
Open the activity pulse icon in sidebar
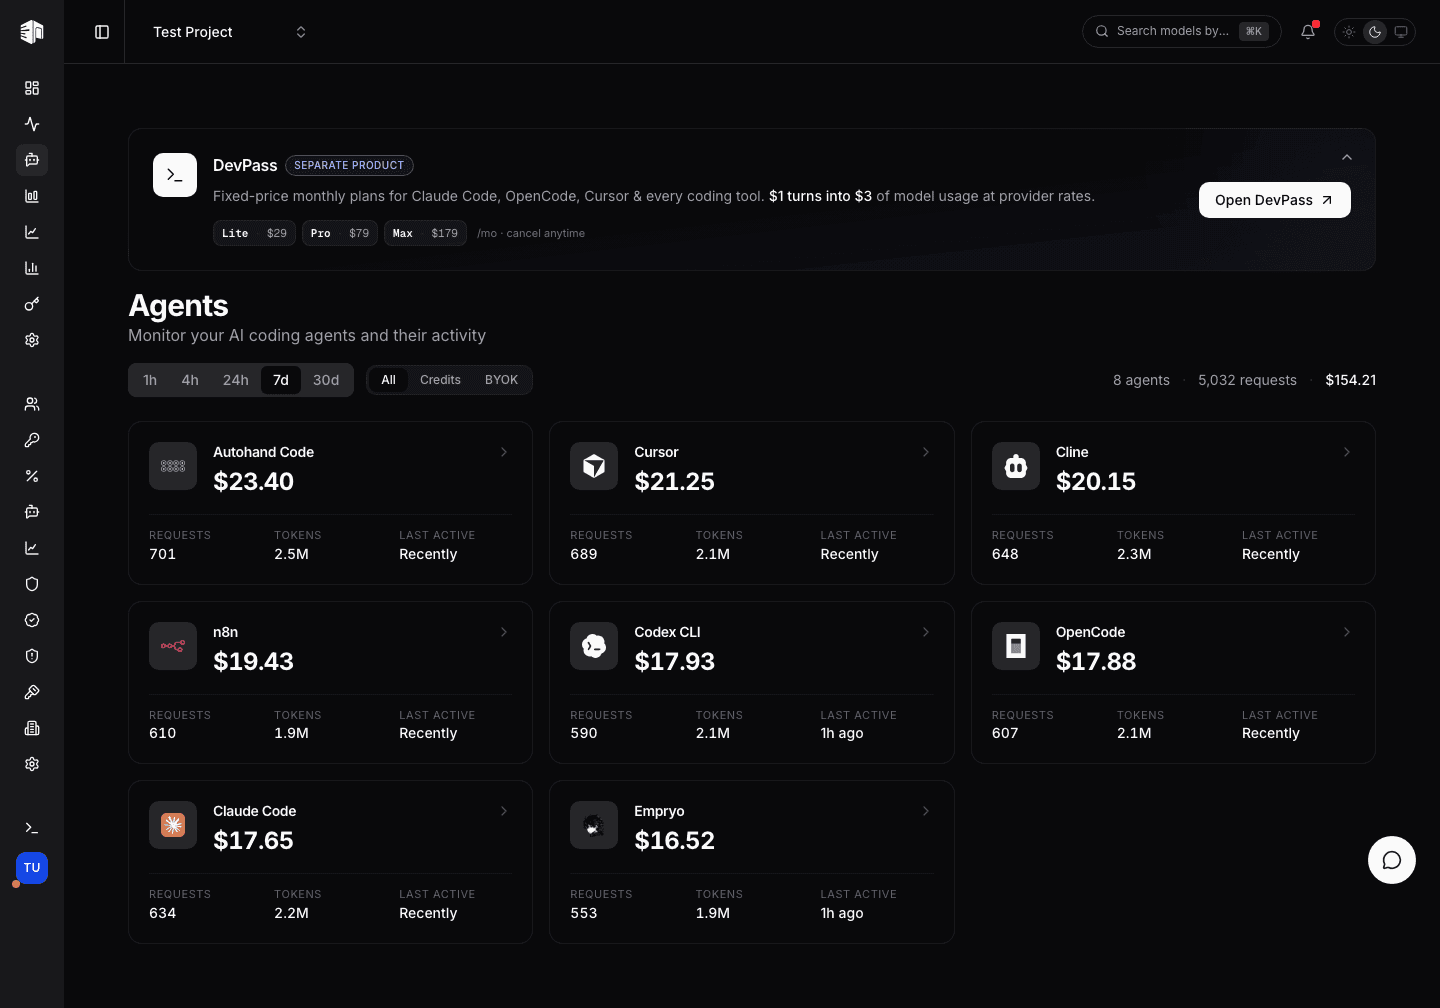tap(32, 124)
